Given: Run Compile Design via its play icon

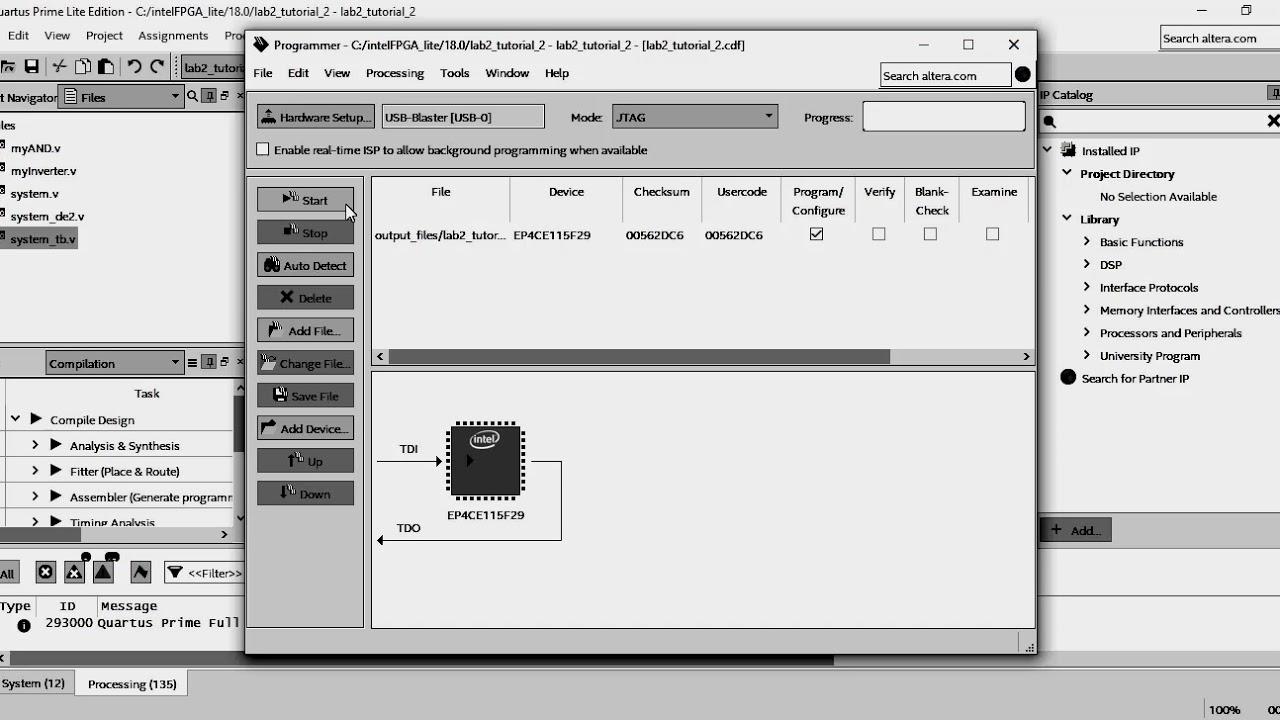Looking at the screenshot, I should point(36,420).
